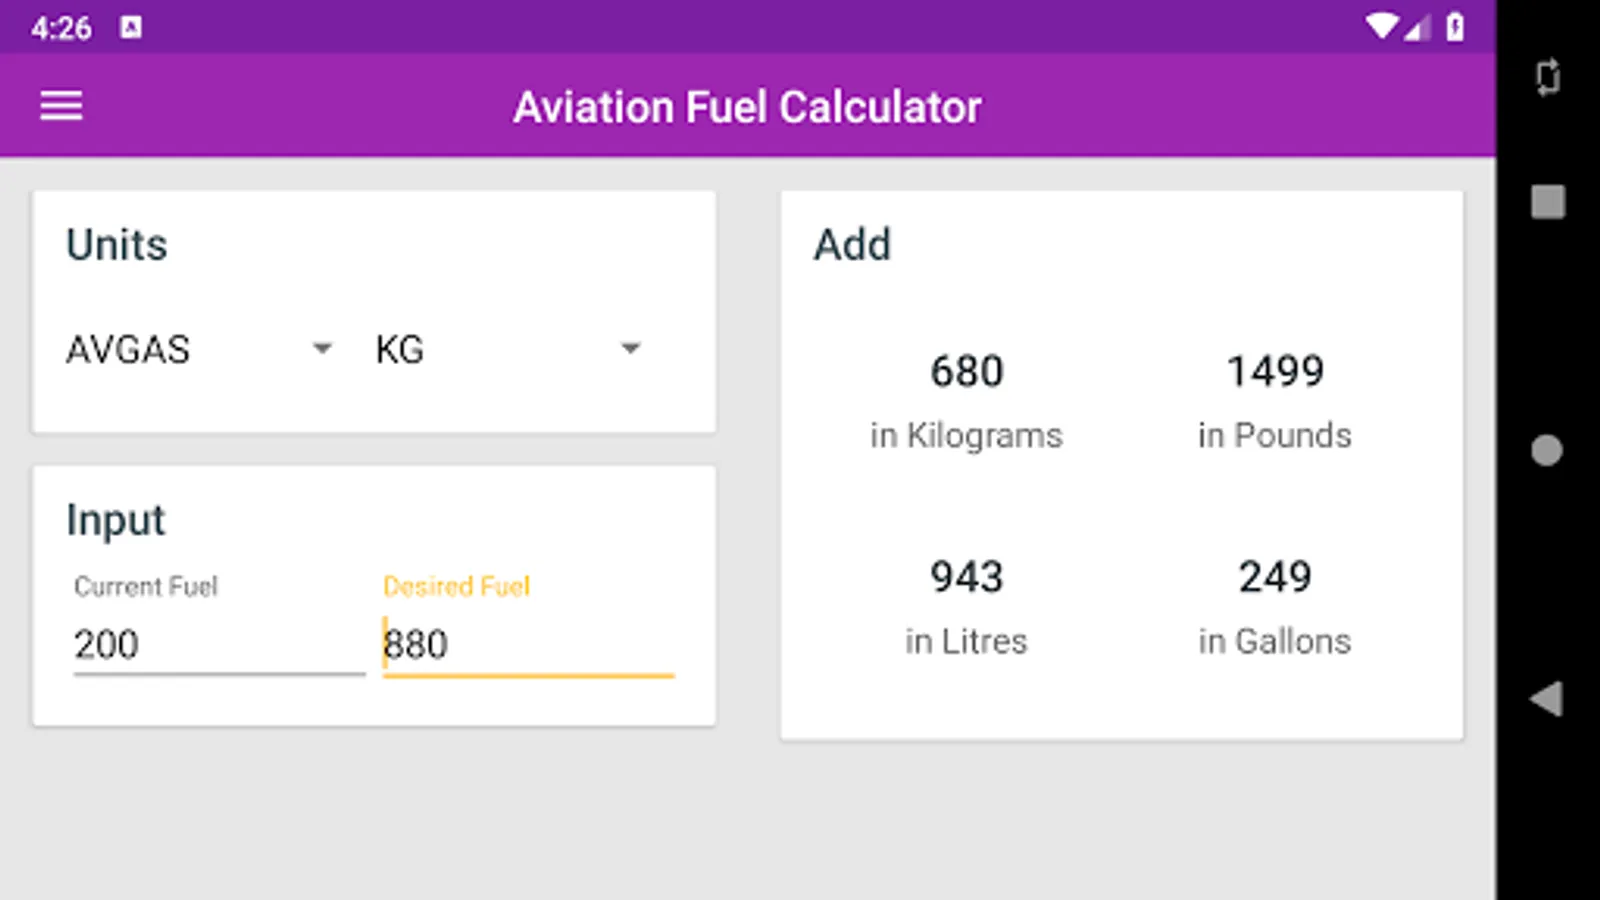Open the hamburger navigation menu
The image size is (1600, 900).
point(61,106)
